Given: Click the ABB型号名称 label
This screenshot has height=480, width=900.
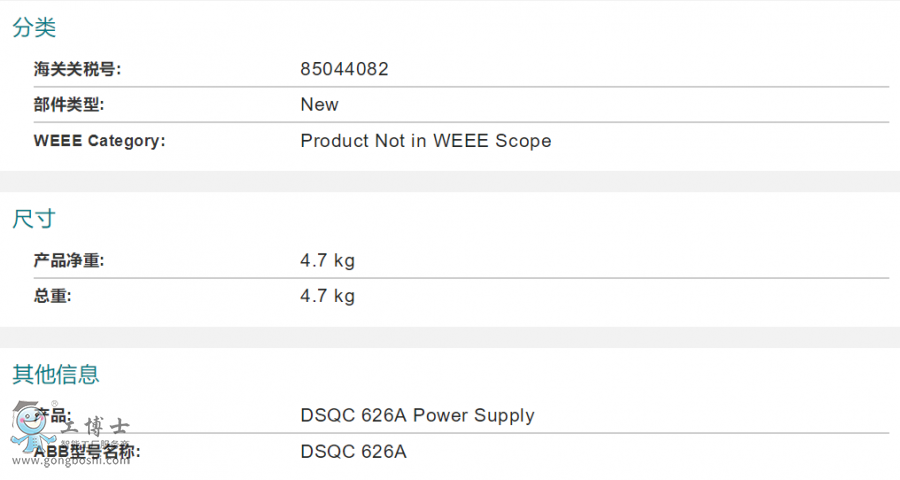Looking at the screenshot, I should (88, 452).
